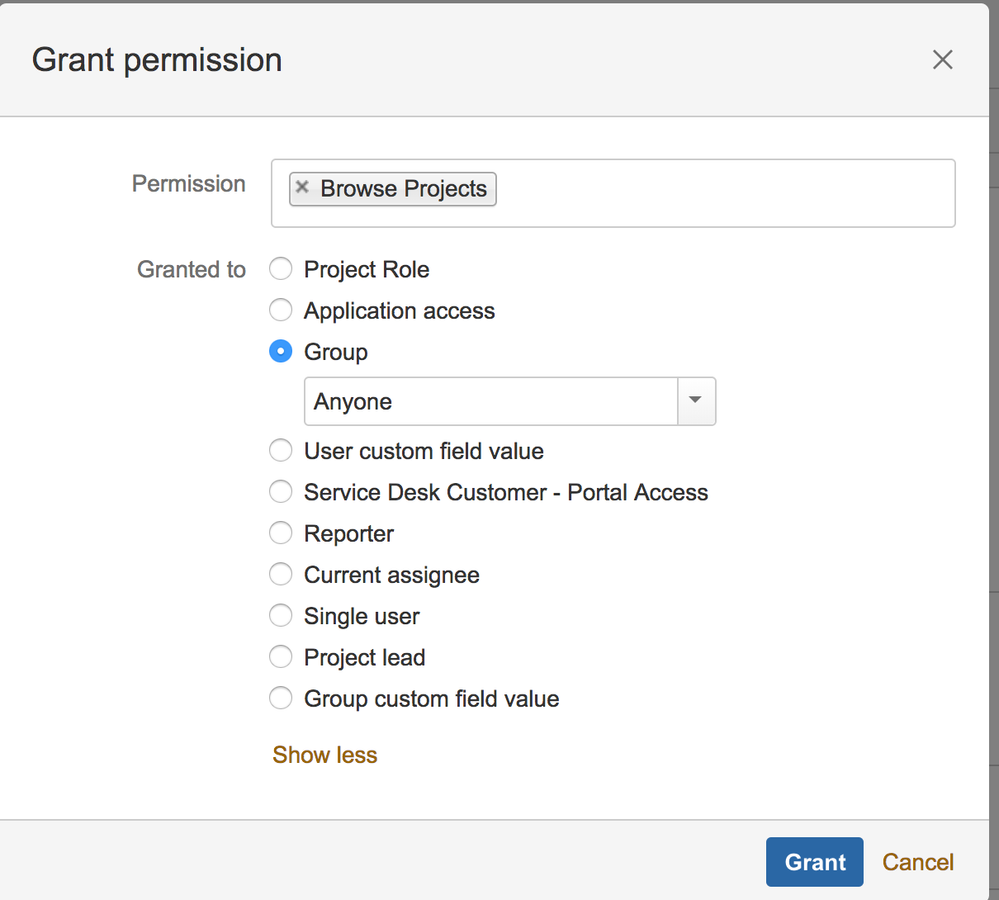Screen dimensions: 999x900
Task: Select the Project Role radio button
Action: pyautogui.click(x=281, y=269)
